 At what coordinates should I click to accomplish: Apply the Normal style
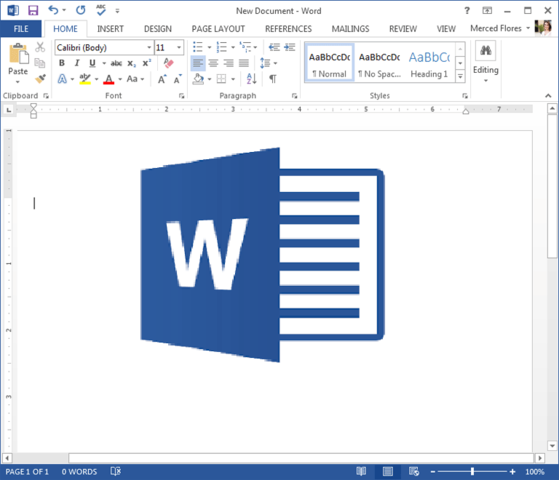pos(329,63)
